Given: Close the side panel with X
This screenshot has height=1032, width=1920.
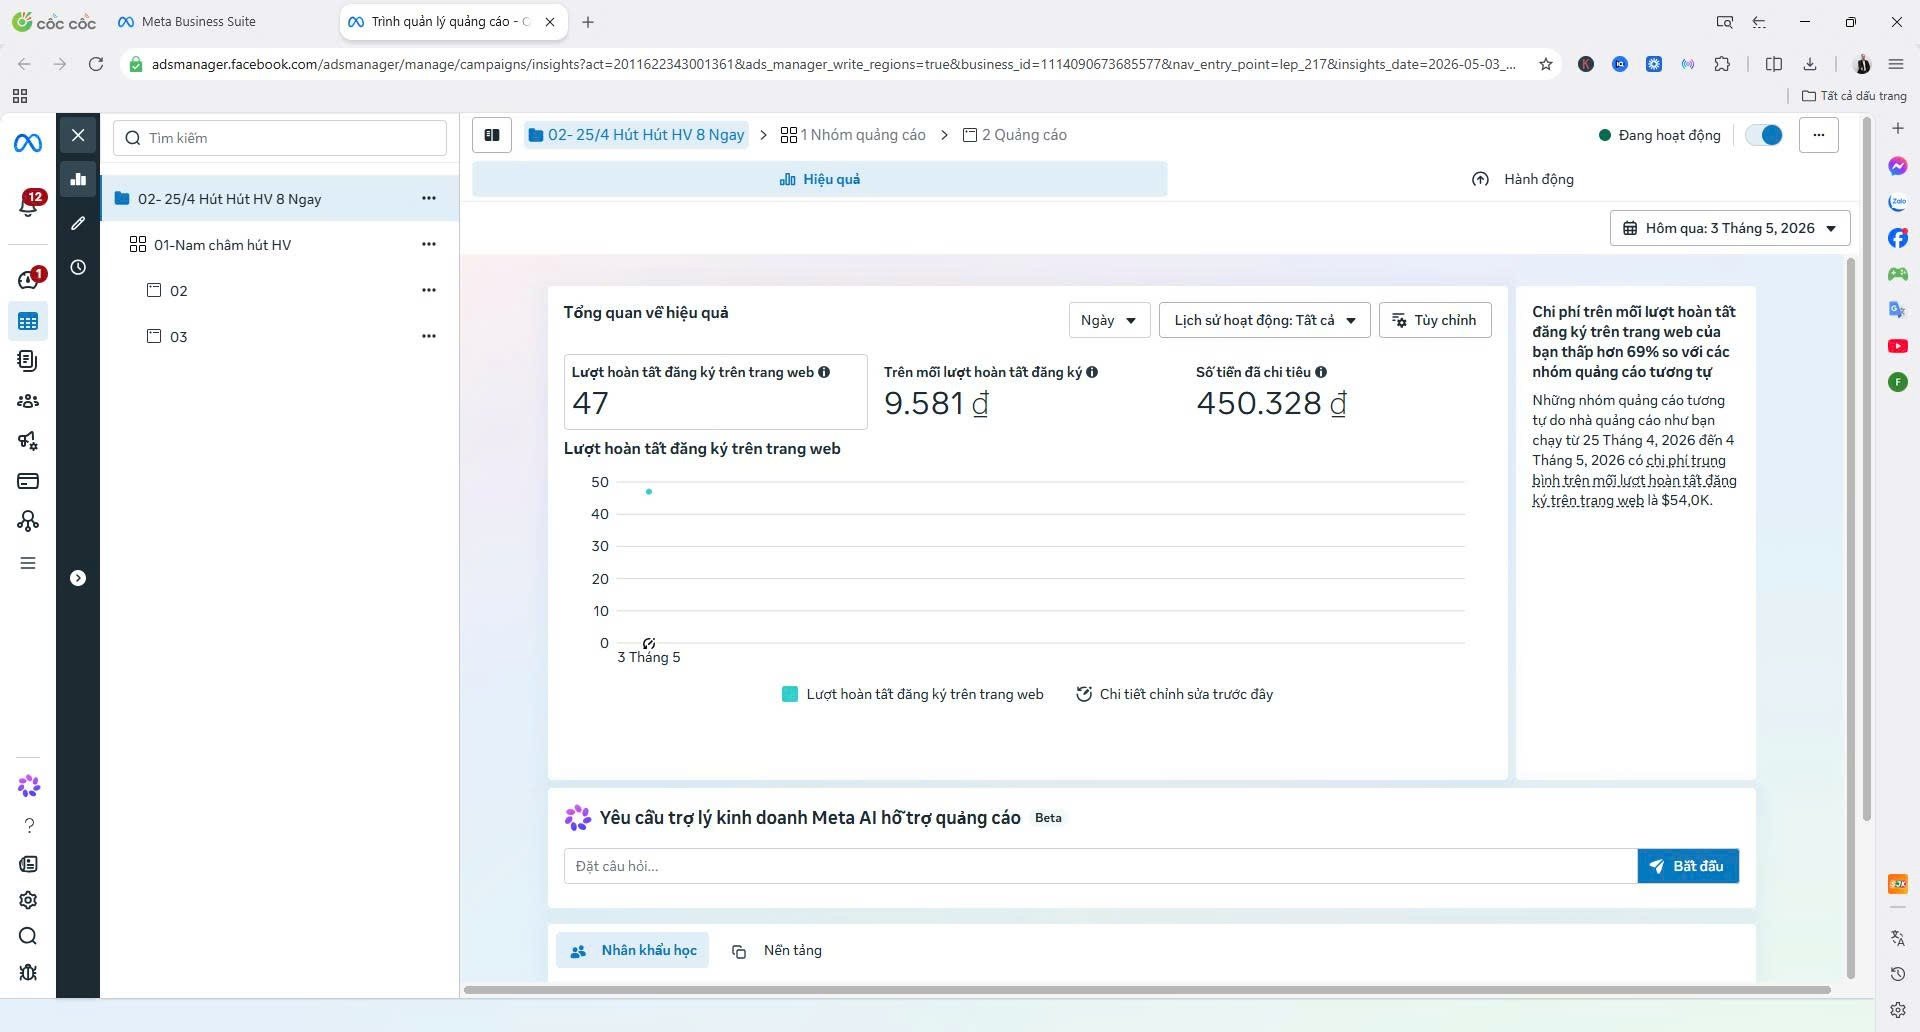Looking at the screenshot, I should 78,135.
